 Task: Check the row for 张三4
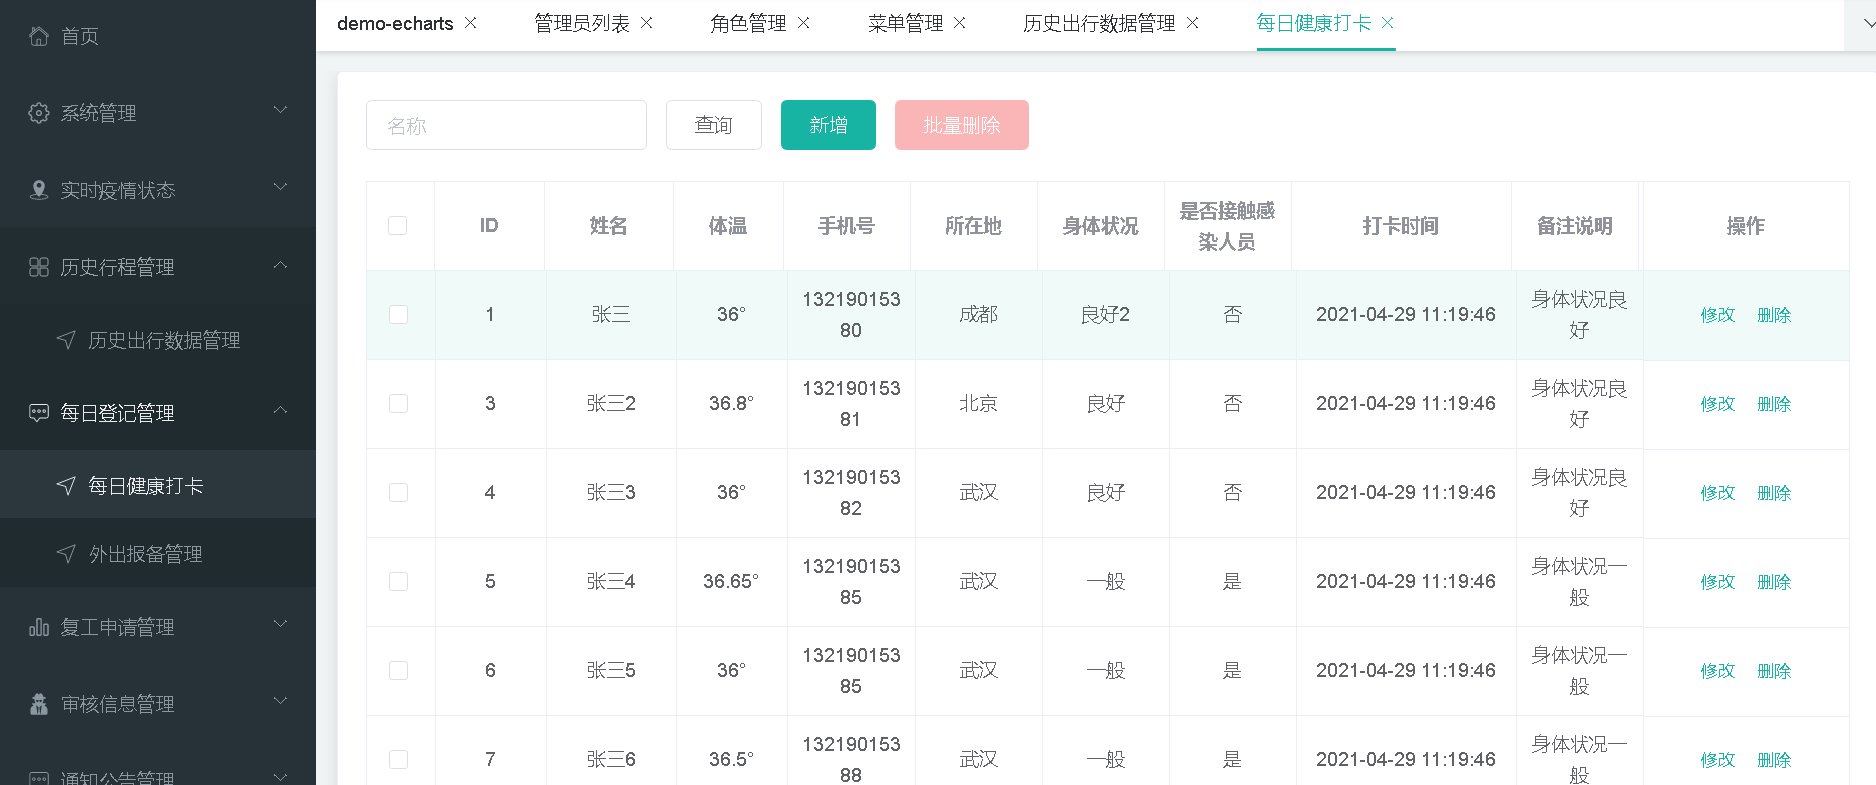(398, 581)
